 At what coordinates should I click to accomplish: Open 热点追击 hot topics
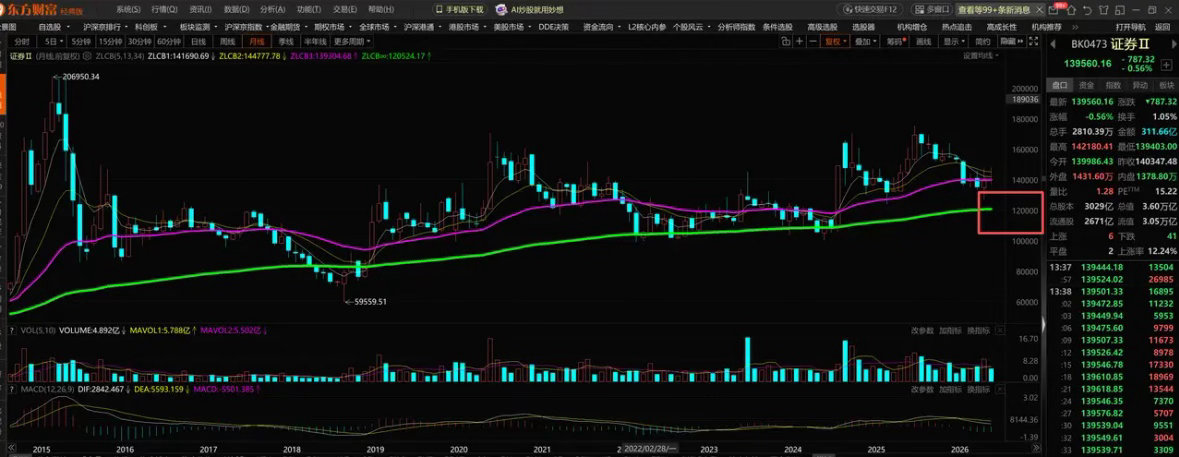[956, 26]
